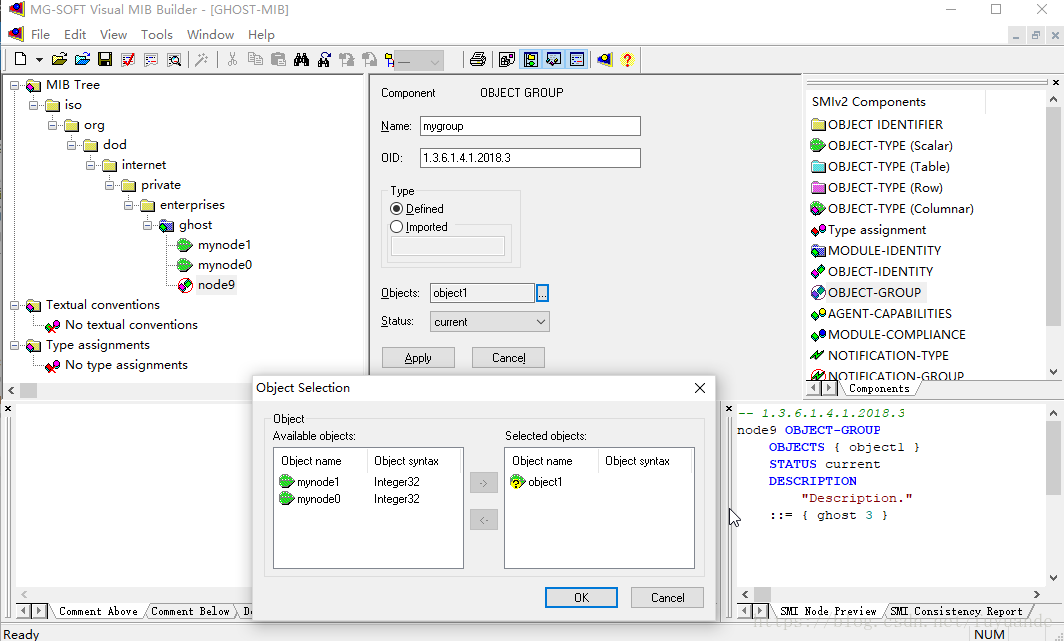The height and width of the screenshot is (641, 1064).
Task: Click the Name field containing mygroup
Action: pyautogui.click(x=530, y=126)
